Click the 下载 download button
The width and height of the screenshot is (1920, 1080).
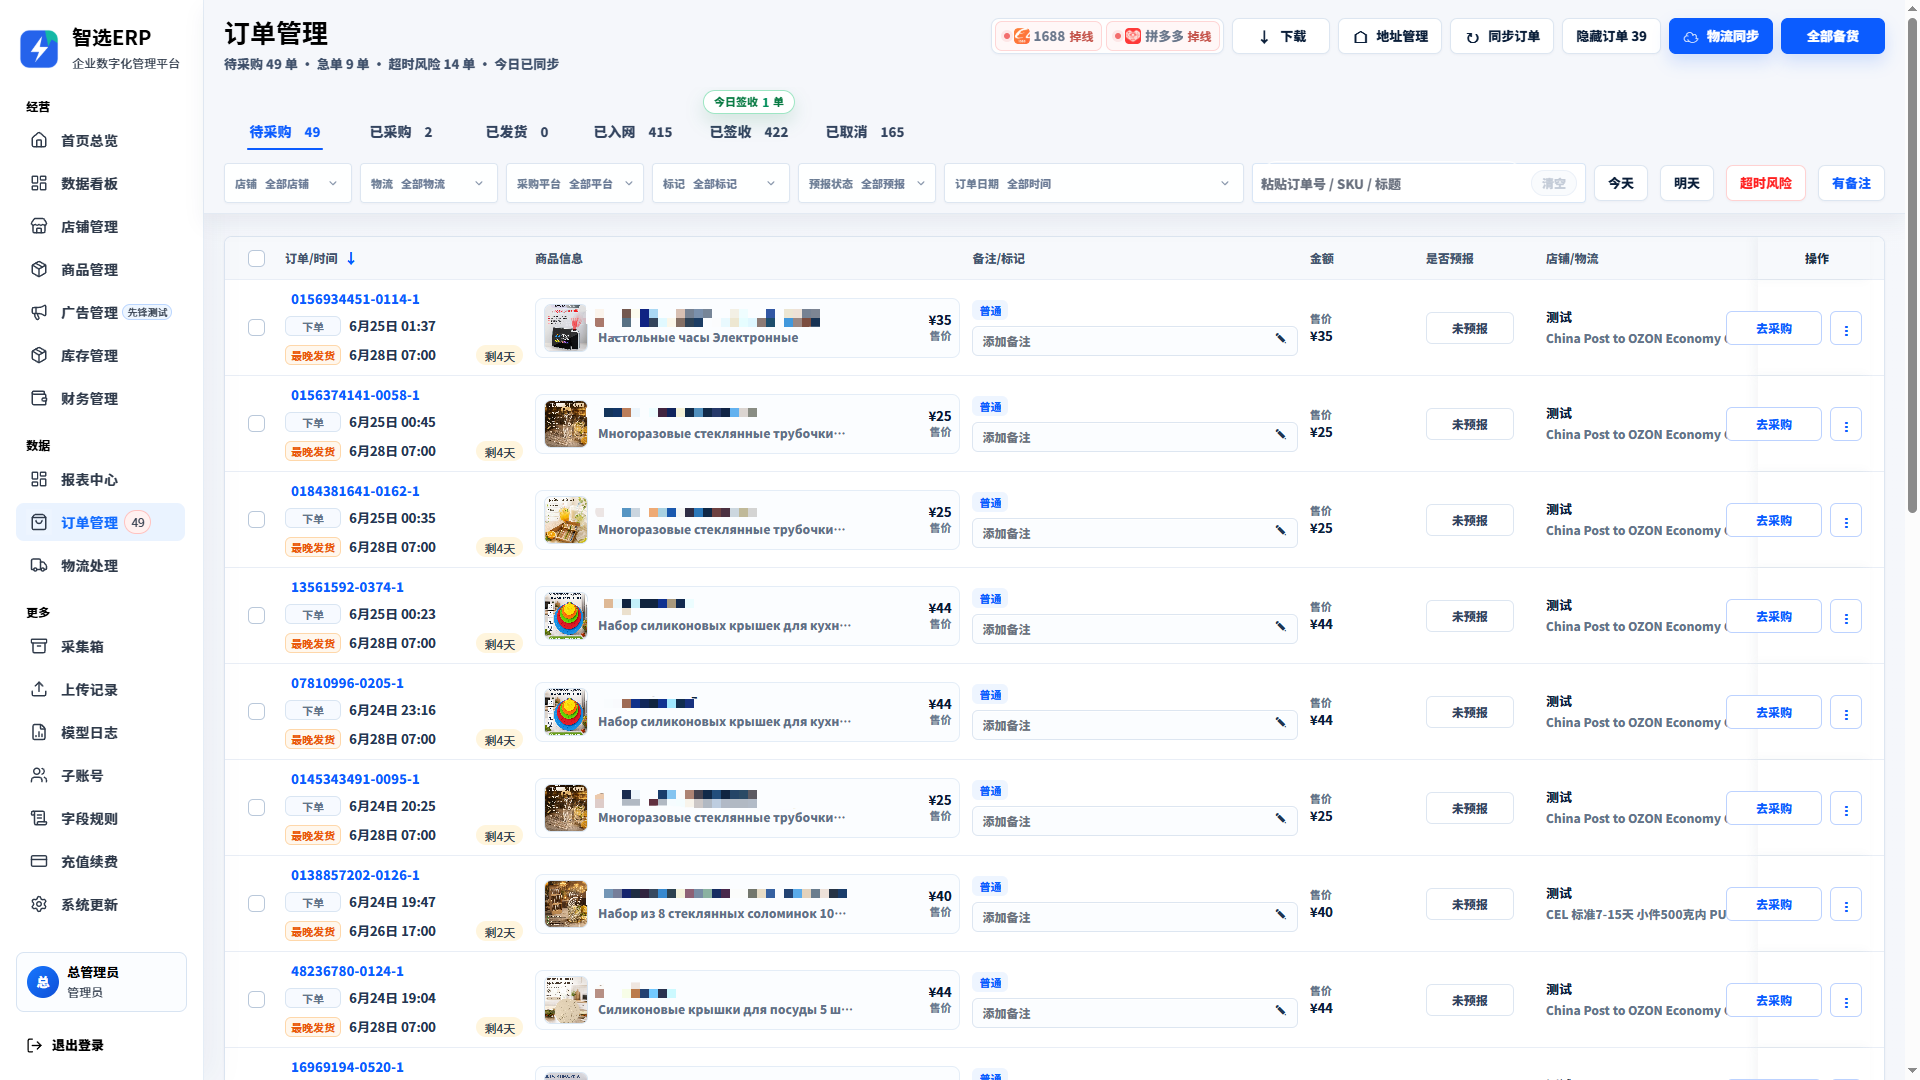(x=1281, y=36)
